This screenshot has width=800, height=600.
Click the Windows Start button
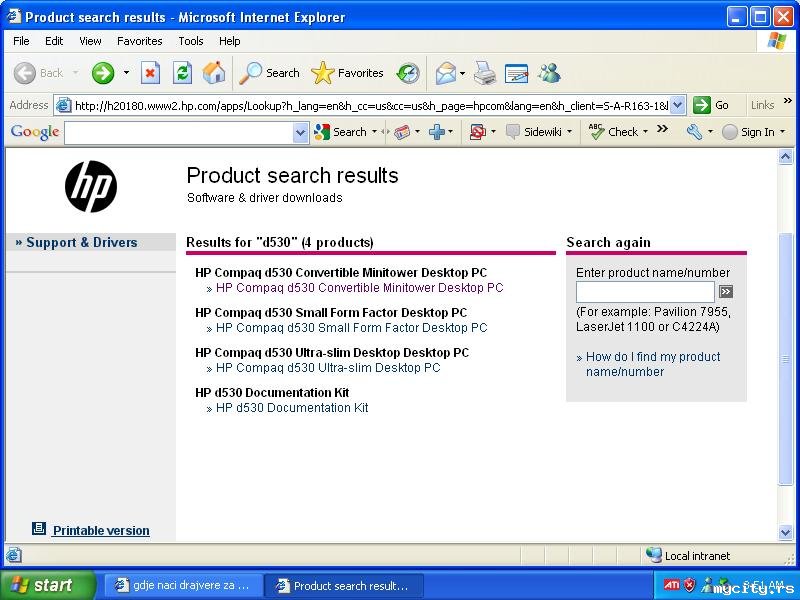(47, 585)
